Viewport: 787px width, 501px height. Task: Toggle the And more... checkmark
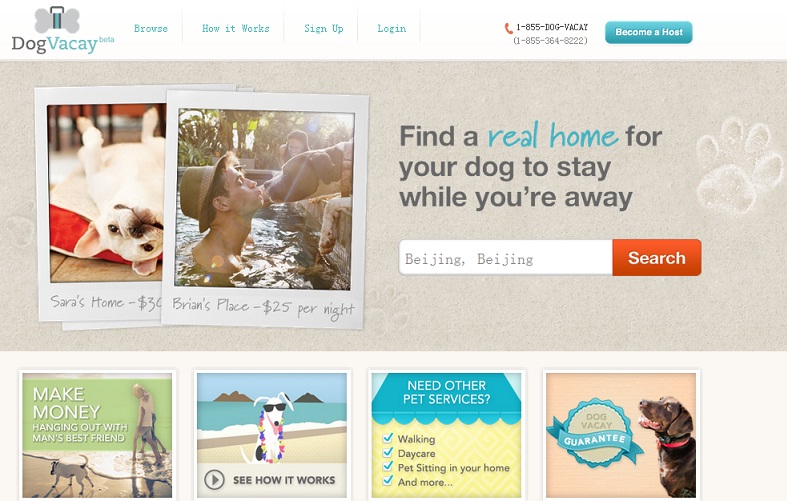click(387, 481)
